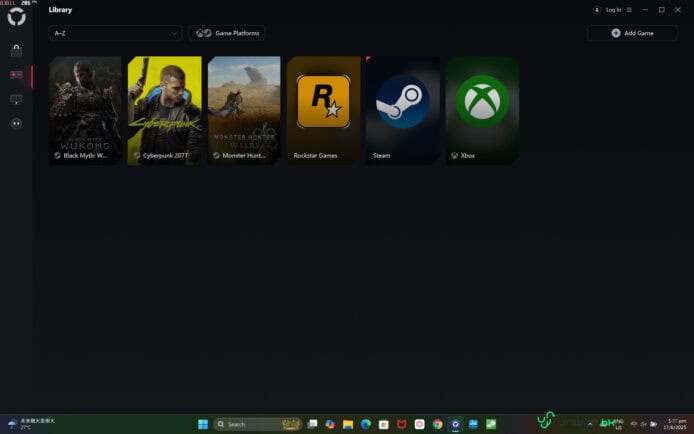
Task: Open the Monster Hunter Wilds game card
Action: point(244,111)
